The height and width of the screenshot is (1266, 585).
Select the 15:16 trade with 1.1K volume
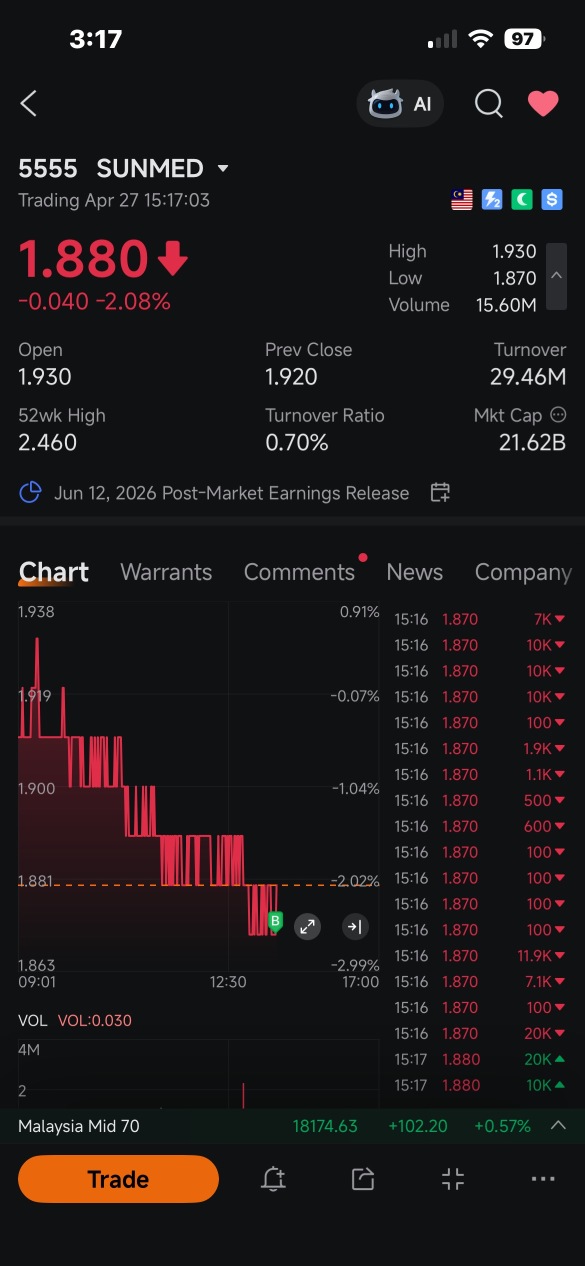(x=480, y=775)
